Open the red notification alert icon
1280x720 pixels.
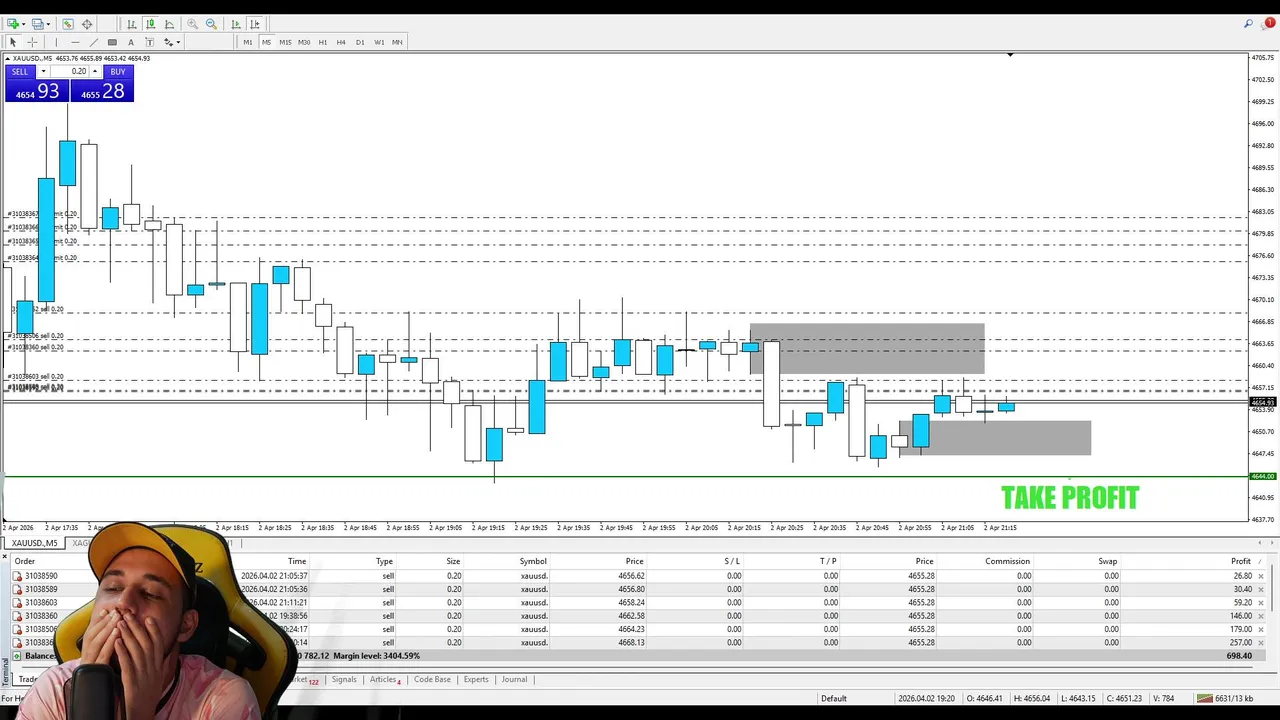point(1269,23)
